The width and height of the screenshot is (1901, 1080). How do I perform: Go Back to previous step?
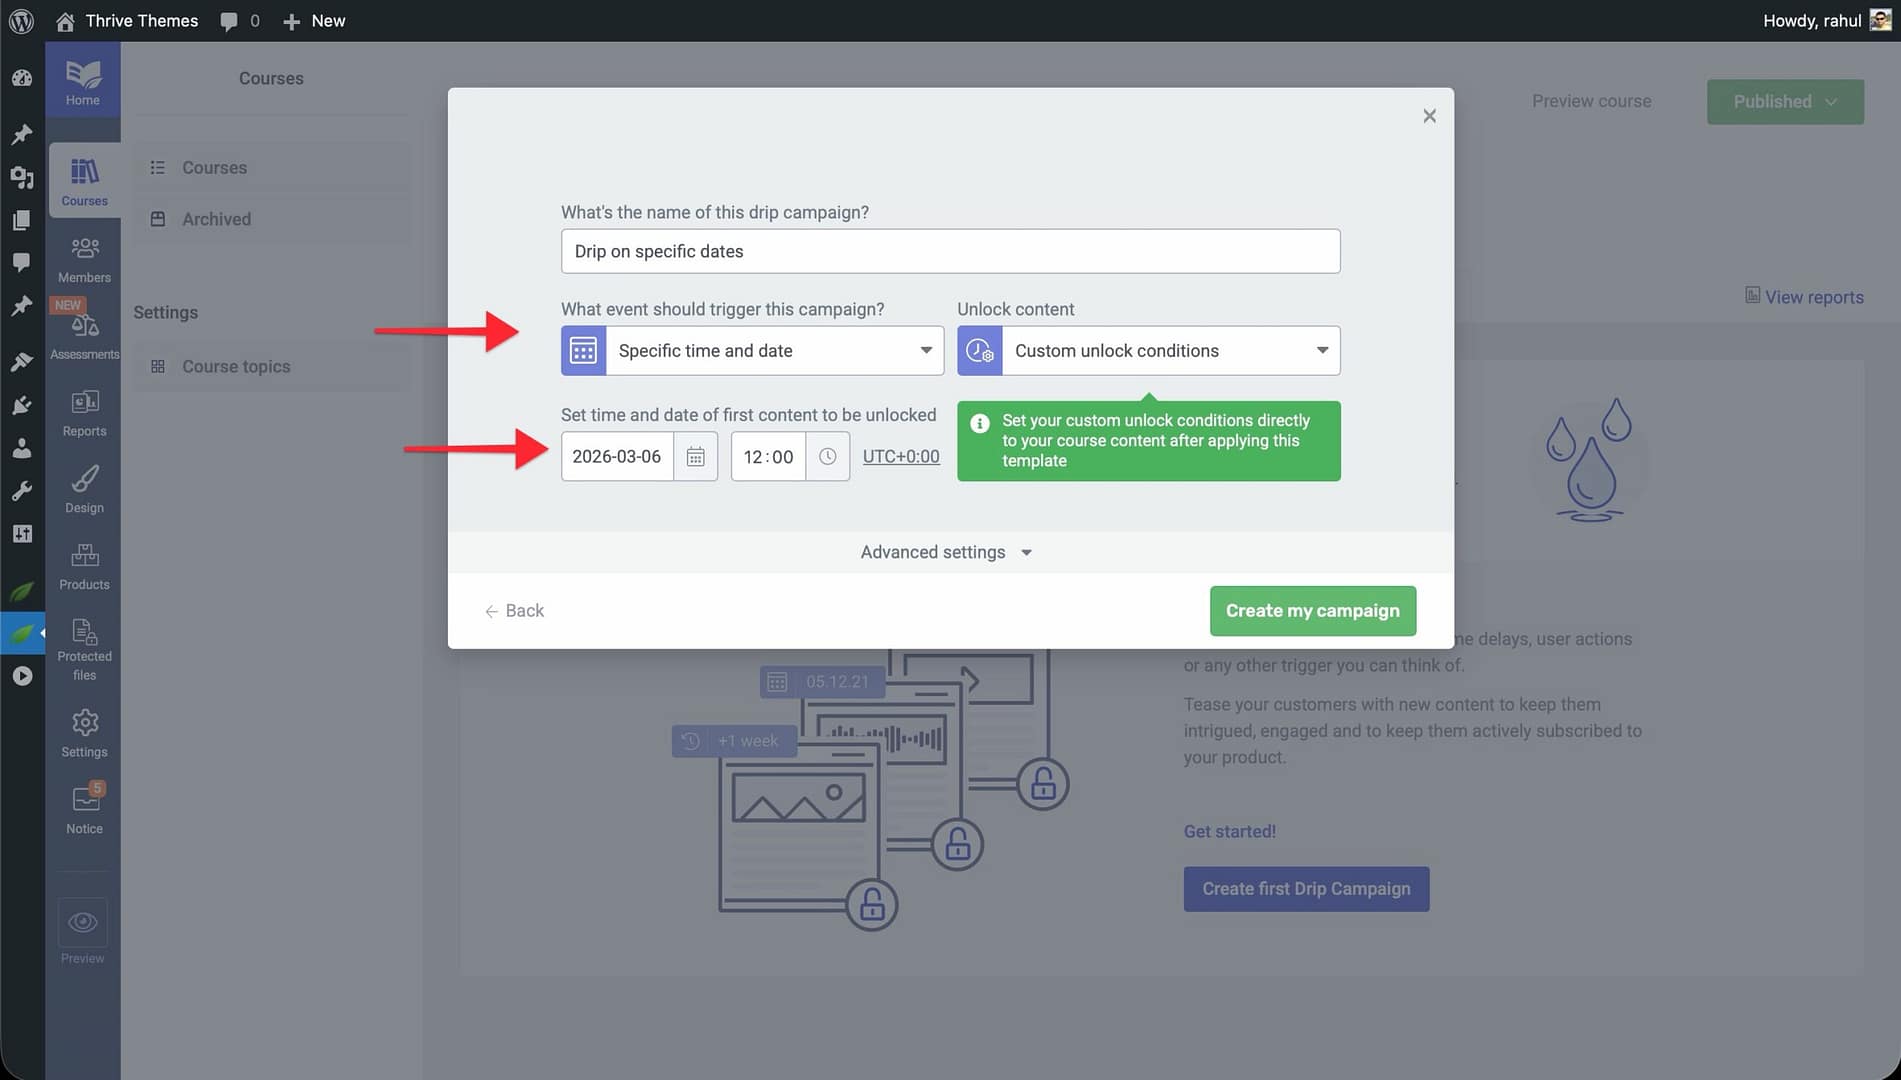tap(515, 611)
